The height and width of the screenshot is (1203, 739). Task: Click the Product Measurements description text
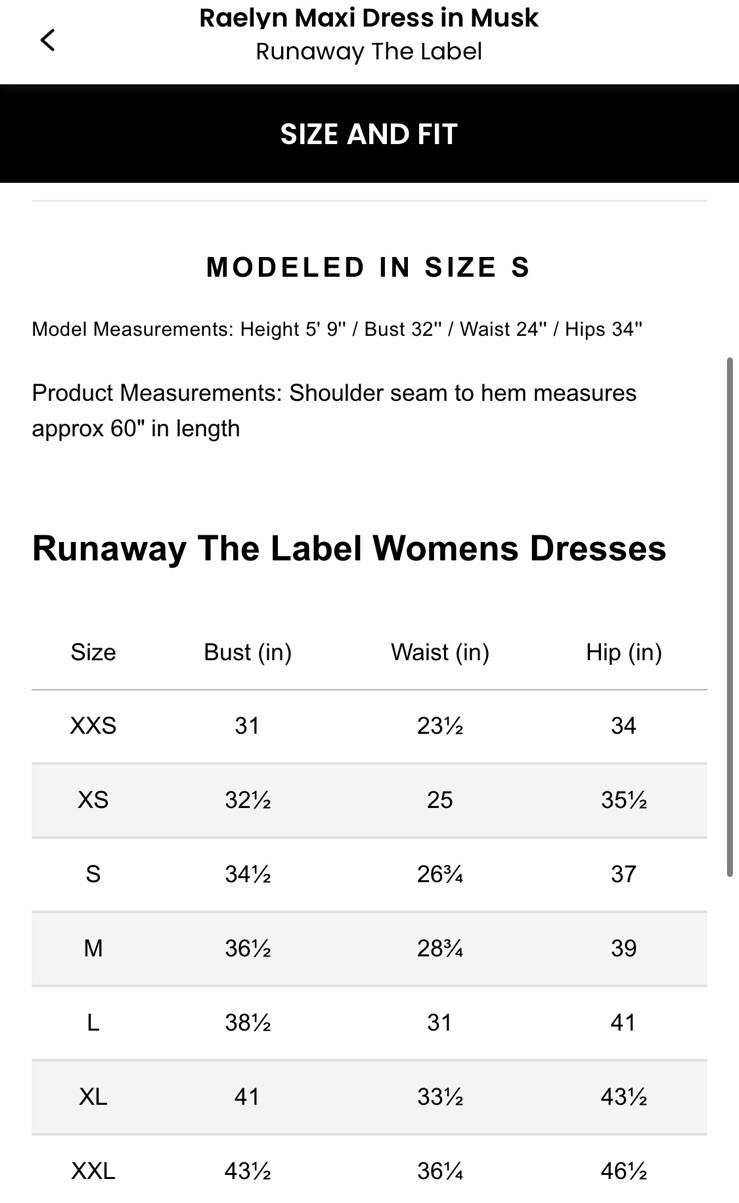[334, 411]
